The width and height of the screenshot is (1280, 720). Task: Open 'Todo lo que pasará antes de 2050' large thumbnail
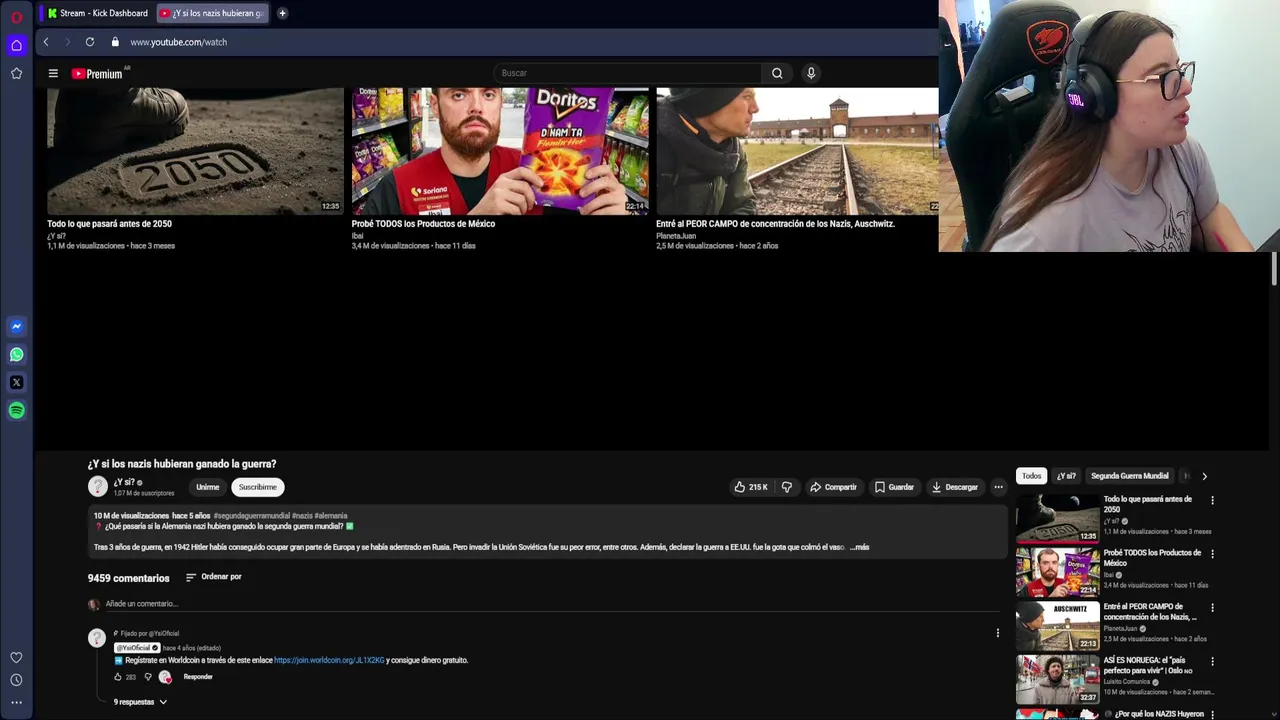click(x=195, y=151)
